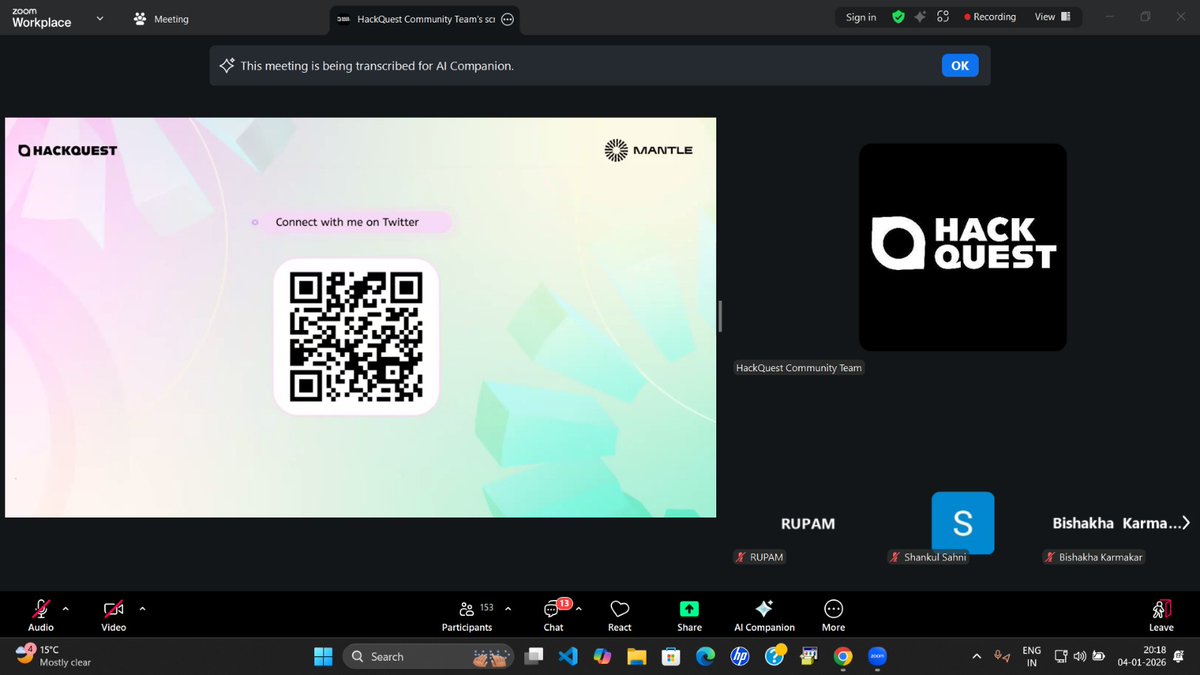Image resolution: width=1200 pixels, height=675 pixels.
Task: Select RUPAM's participant tile
Action: tap(807, 523)
